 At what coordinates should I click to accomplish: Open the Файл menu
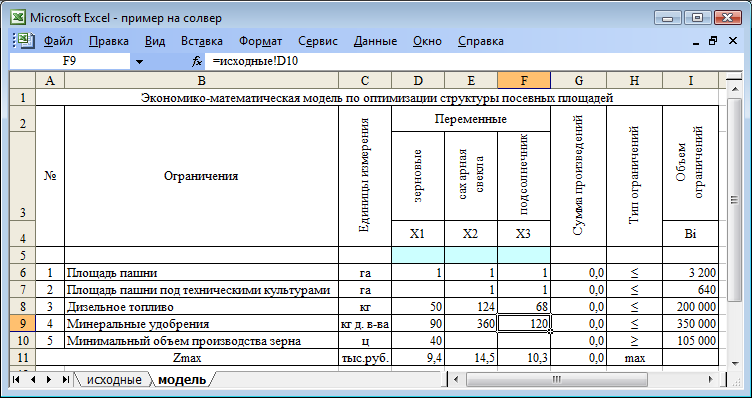pos(58,41)
